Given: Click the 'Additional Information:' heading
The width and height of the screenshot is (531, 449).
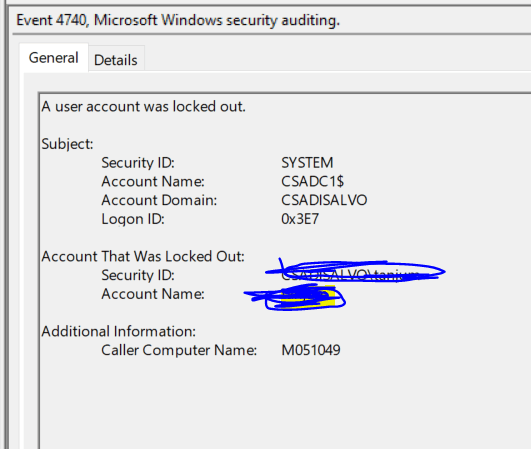Looking at the screenshot, I should pyautogui.click(x=119, y=331).
